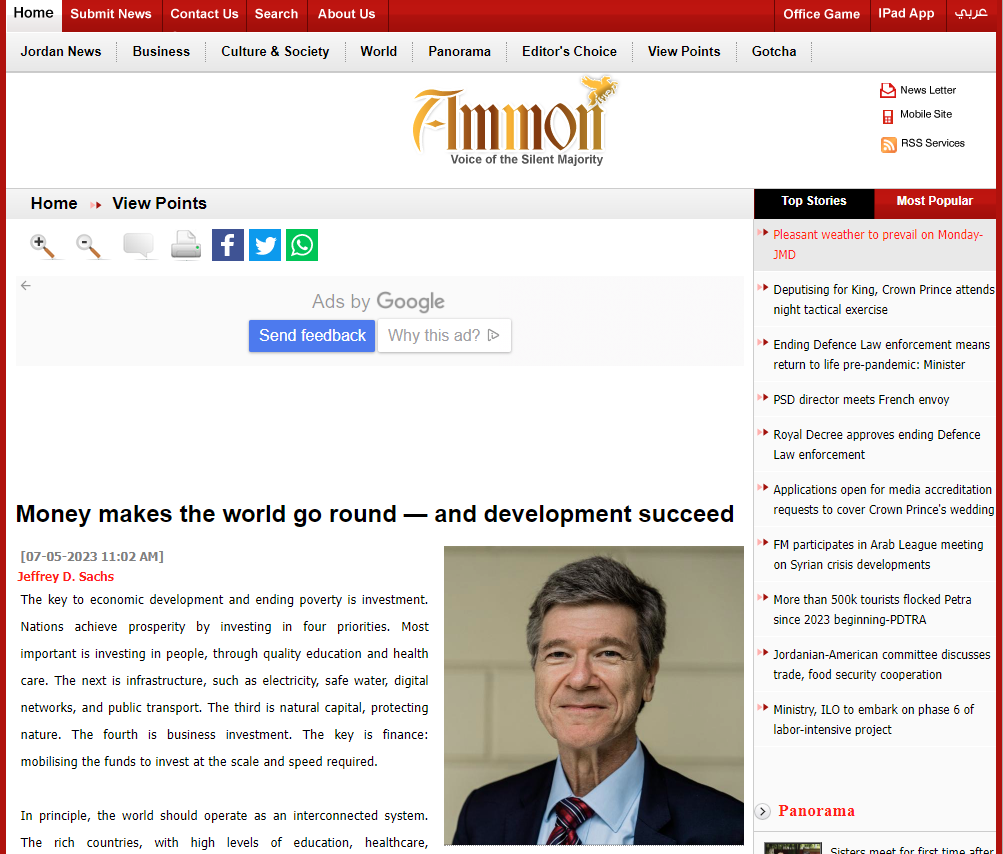Image resolution: width=1003 pixels, height=854 pixels.
Task: Switch to the Arabic version
Action: pos(971,14)
